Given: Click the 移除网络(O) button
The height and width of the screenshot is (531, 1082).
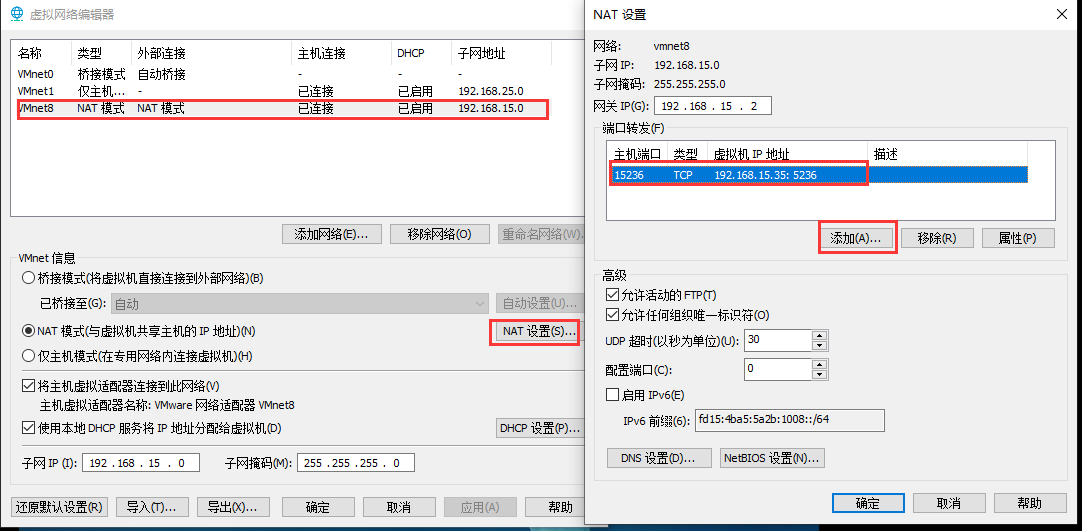Looking at the screenshot, I should (x=440, y=234).
